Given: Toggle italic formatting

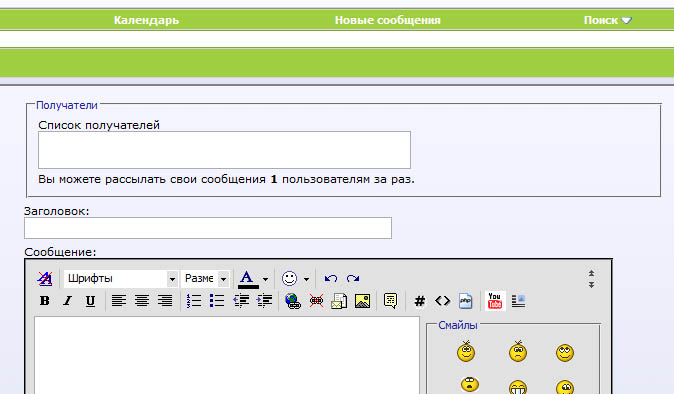Looking at the screenshot, I should (x=67, y=301).
